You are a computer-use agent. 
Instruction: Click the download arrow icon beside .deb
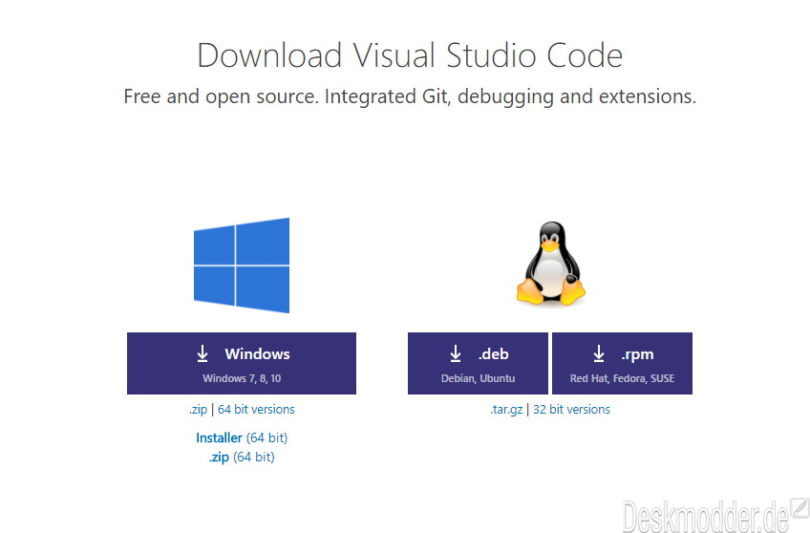[456, 354]
